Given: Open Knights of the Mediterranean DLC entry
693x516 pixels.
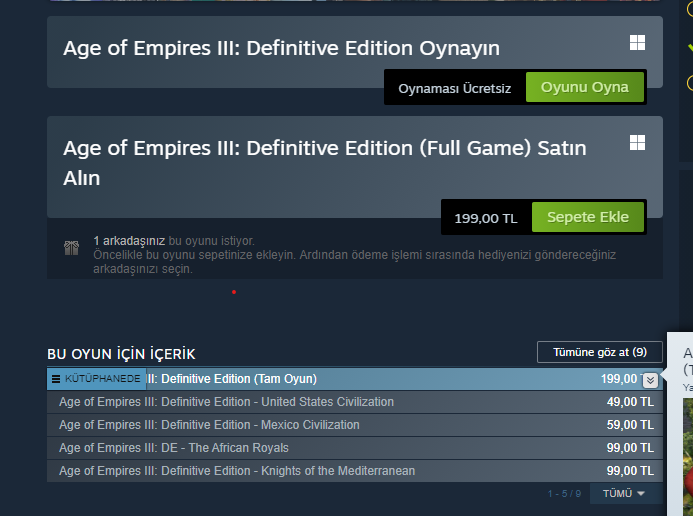Looking at the screenshot, I should pyautogui.click(x=237, y=471).
